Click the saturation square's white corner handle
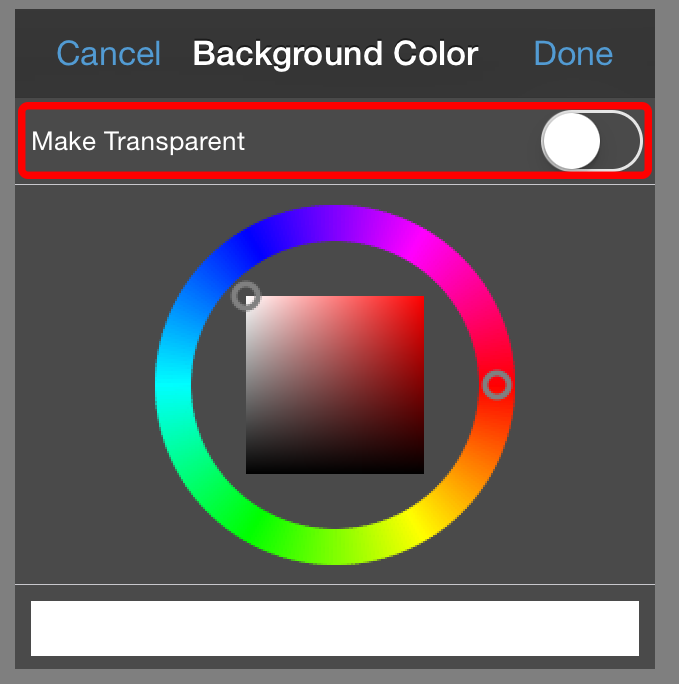Viewport: 679px width, 684px height. 246,296
